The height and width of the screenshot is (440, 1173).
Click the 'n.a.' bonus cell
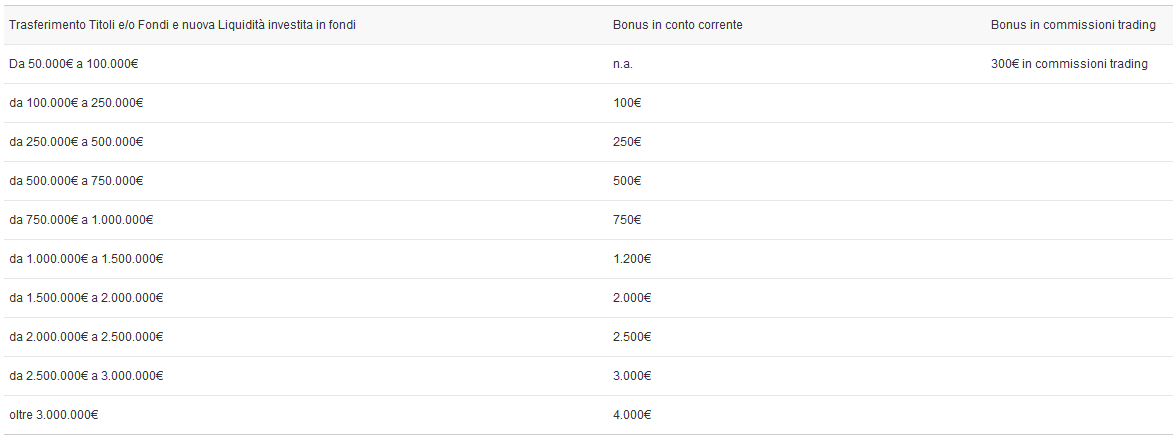point(623,64)
